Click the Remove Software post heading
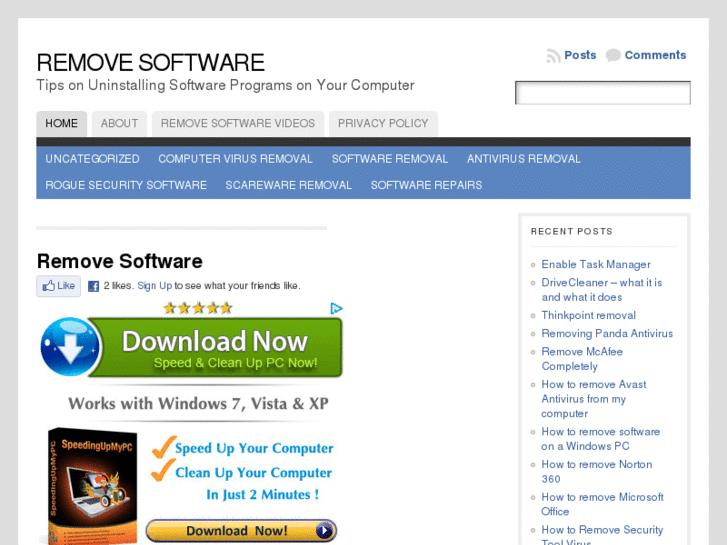The height and width of the screenshot is (545, 727). pos(120,261)
